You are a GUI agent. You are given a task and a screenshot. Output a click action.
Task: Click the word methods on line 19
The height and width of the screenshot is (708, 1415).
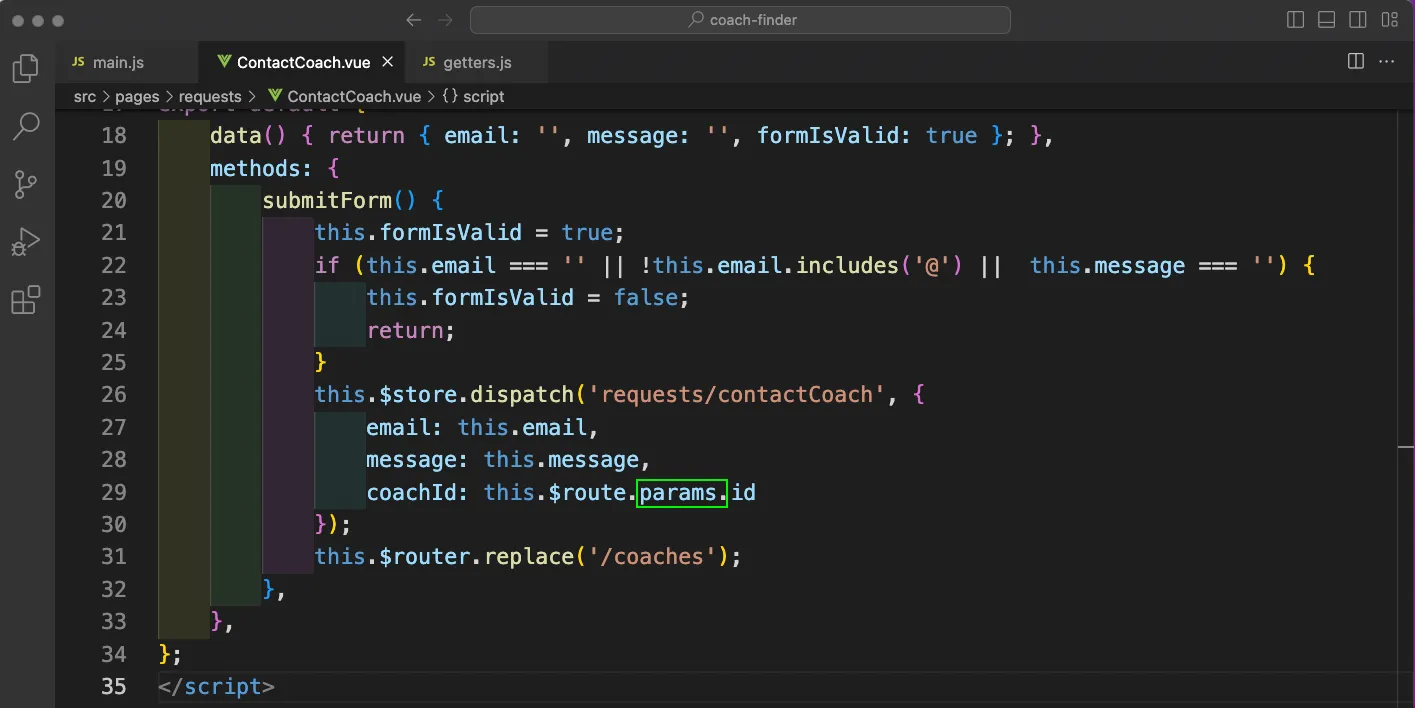coord(255,168)
